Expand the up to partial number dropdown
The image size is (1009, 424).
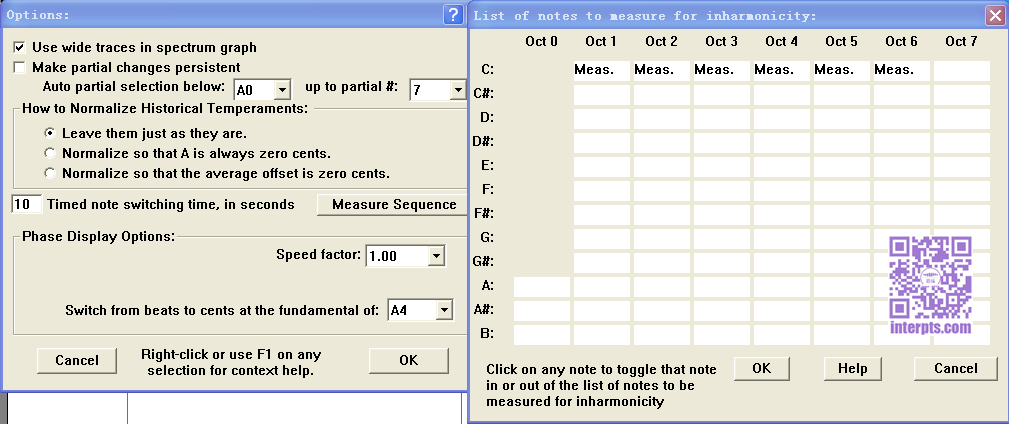point(446,90)
